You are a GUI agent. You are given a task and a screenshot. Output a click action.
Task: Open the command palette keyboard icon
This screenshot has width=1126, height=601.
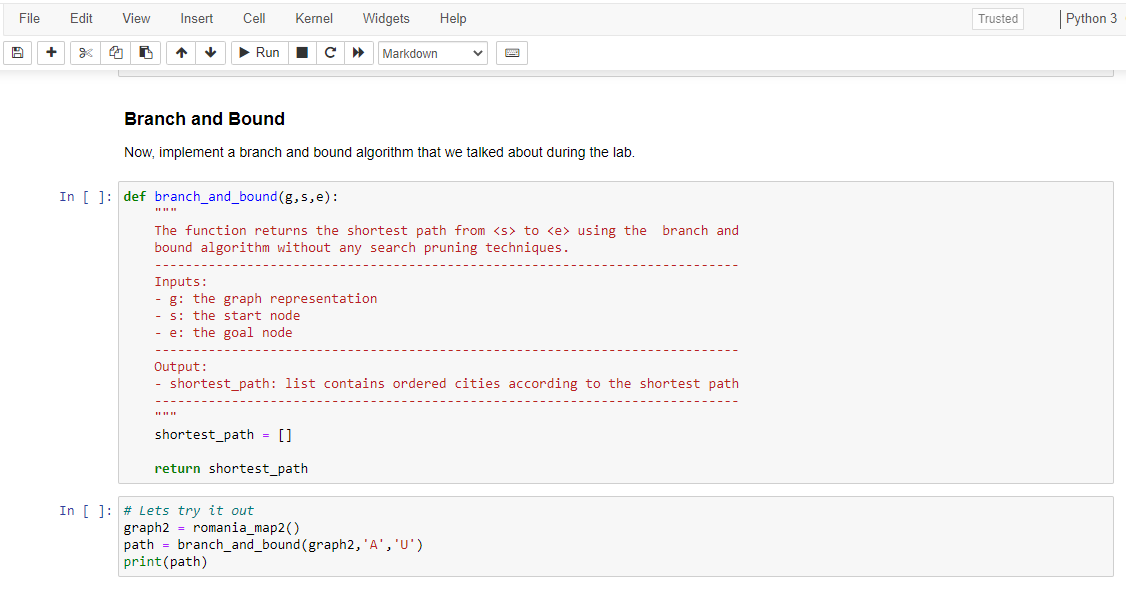511,52
